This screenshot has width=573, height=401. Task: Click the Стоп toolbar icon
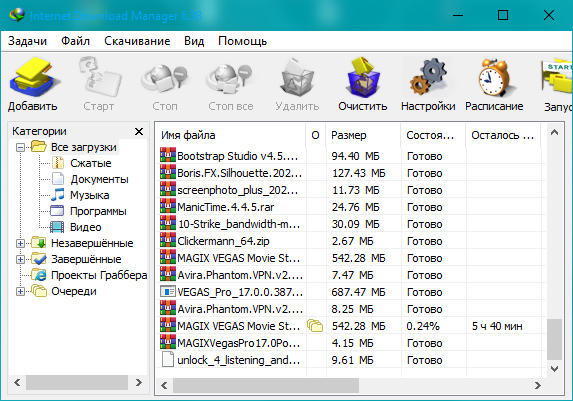coord(164,78)
